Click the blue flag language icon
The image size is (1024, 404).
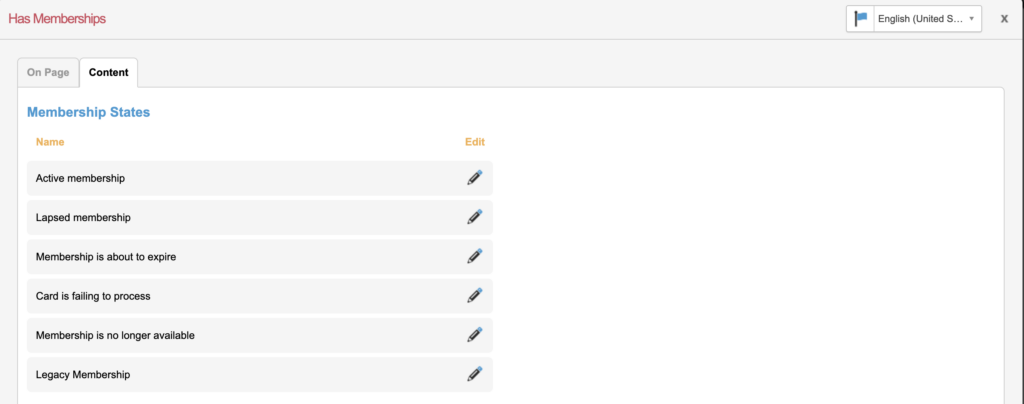tap(861, 19)
